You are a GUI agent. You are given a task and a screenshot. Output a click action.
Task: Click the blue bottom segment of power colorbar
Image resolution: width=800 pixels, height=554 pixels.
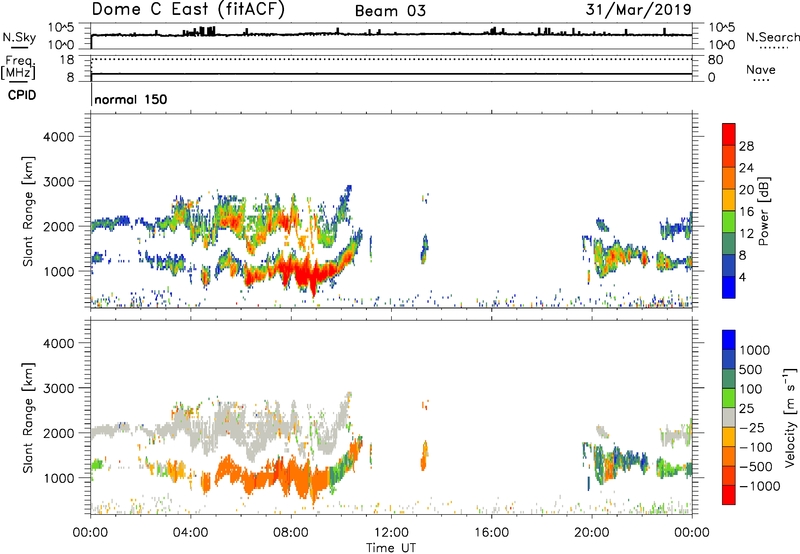pyautogui.click(x=729, y=287)
